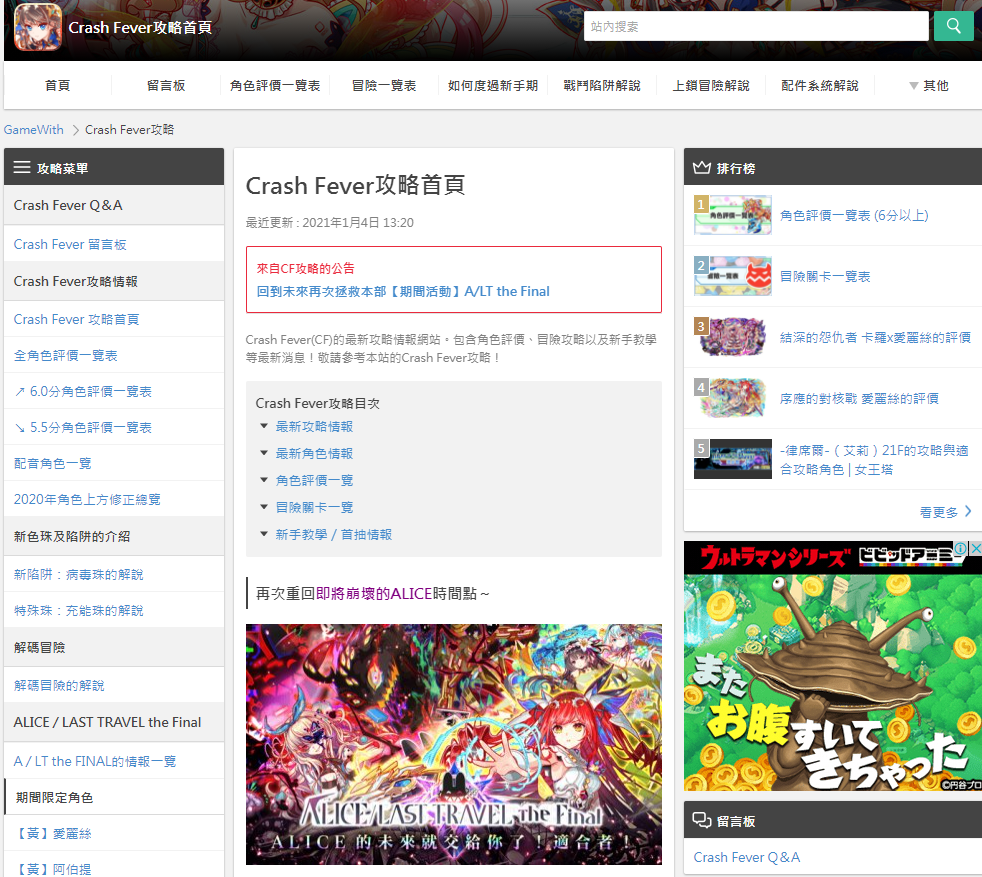Expand 最新攻略情報 in the contents list
Screen dimensions: 982x877
(x=314, y=427)
